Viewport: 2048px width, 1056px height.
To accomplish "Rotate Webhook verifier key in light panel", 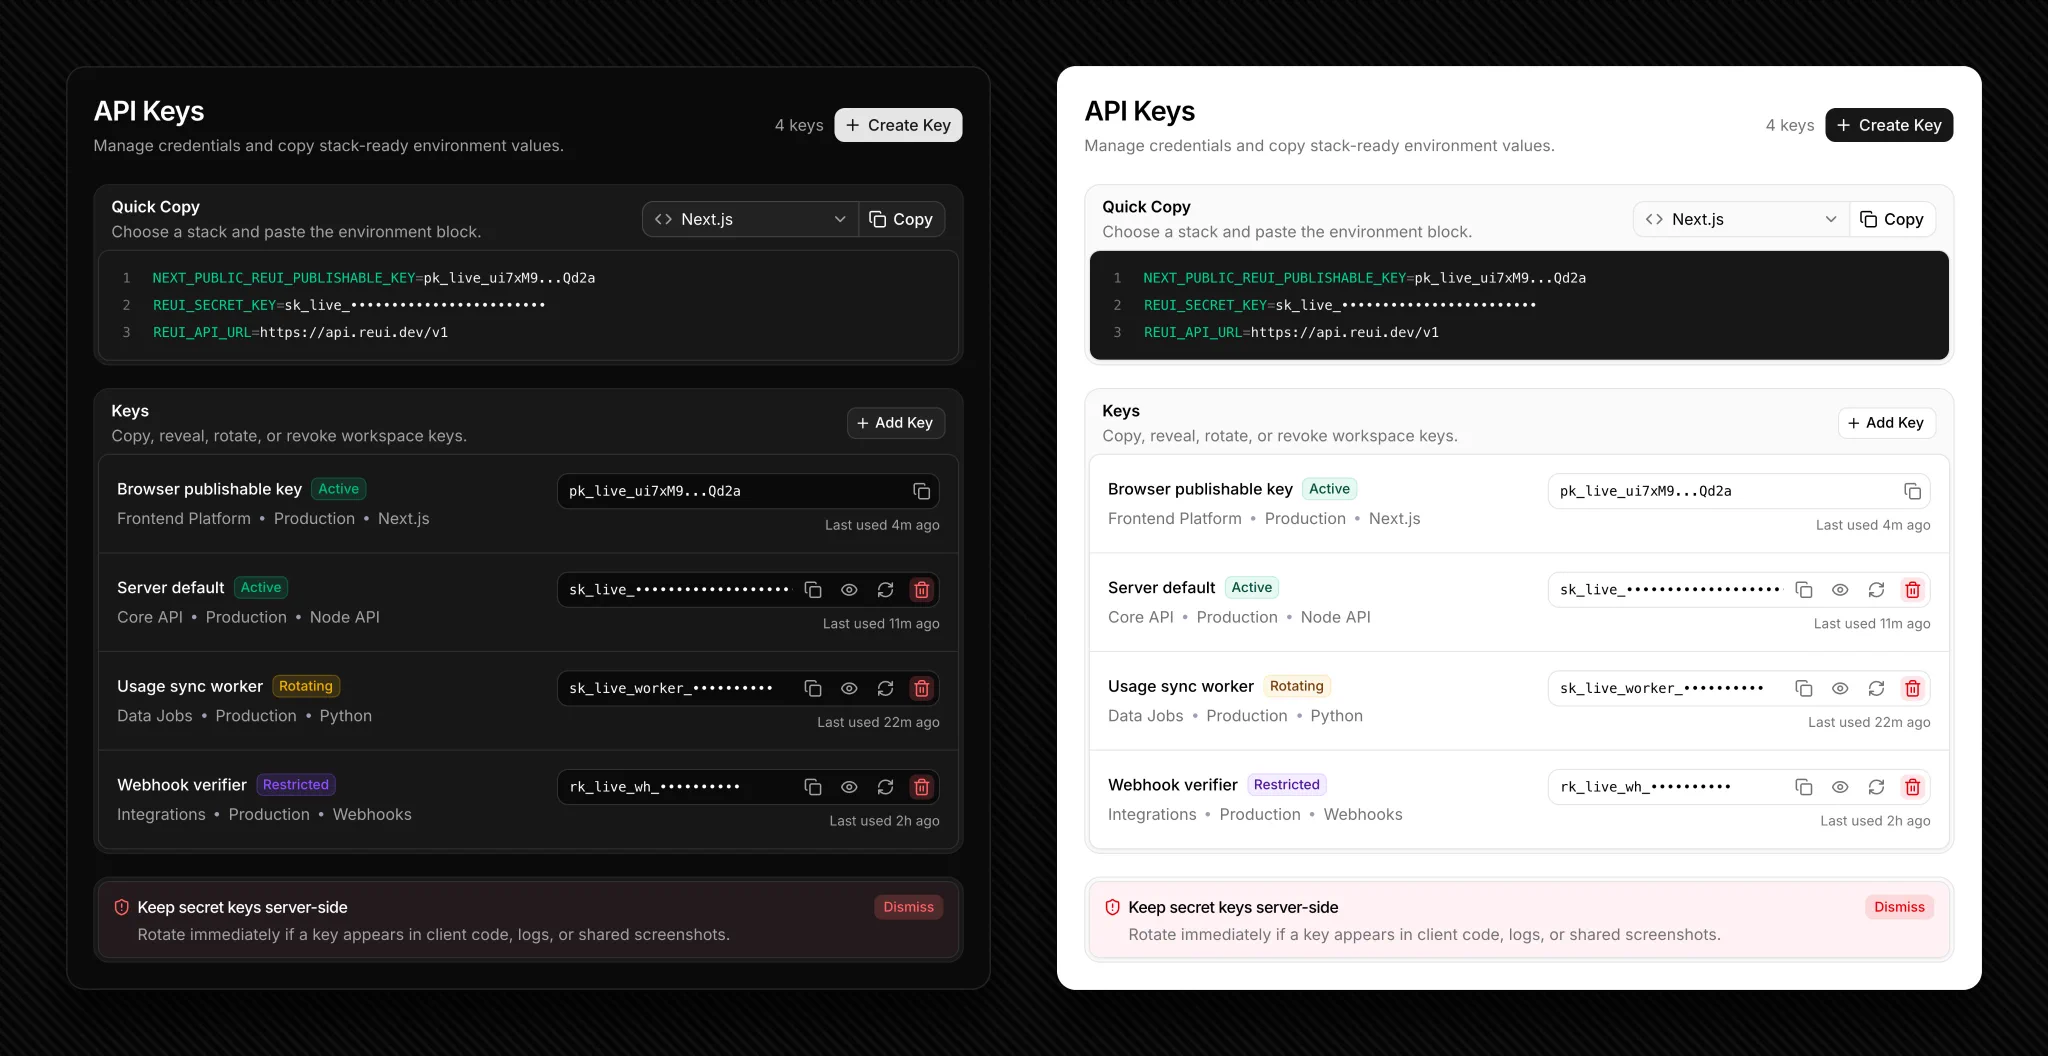I will 1876,787.
